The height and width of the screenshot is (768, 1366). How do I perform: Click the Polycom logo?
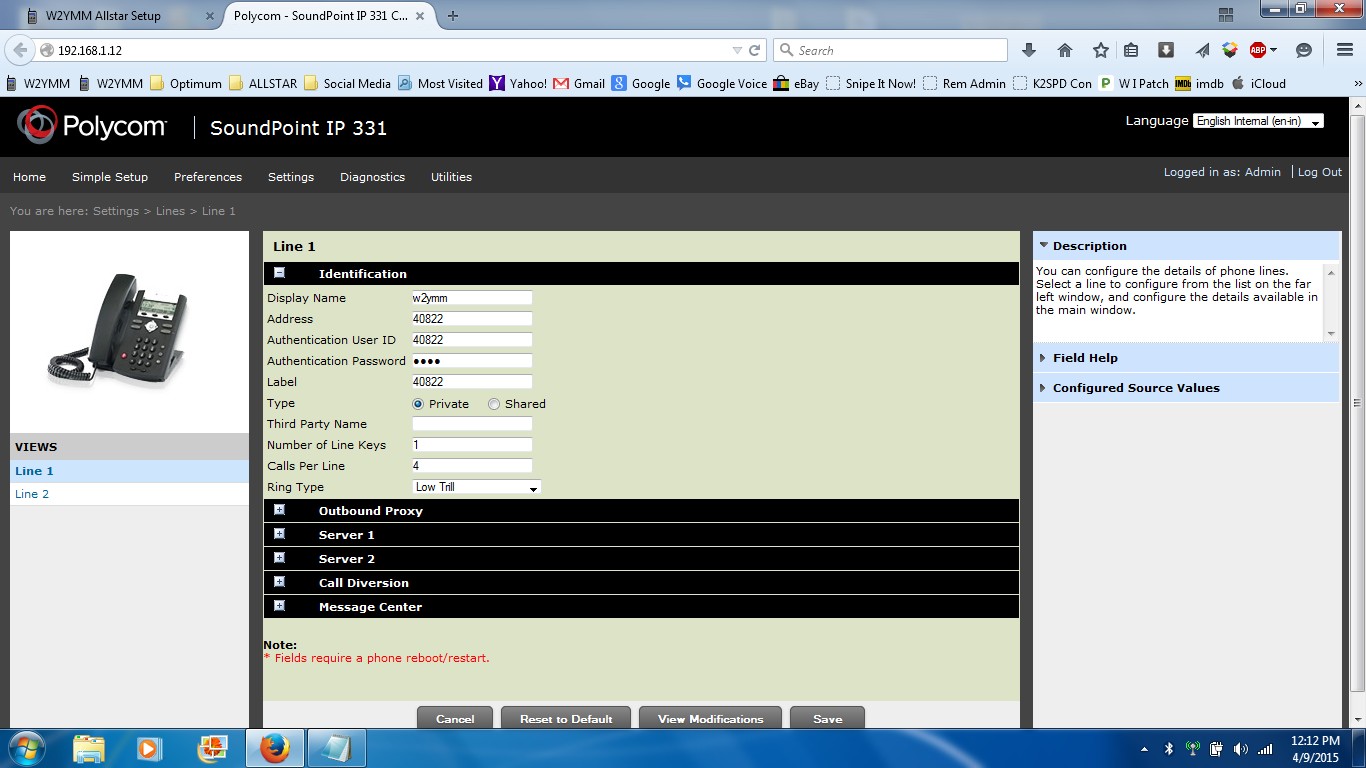tap(91, 126)
